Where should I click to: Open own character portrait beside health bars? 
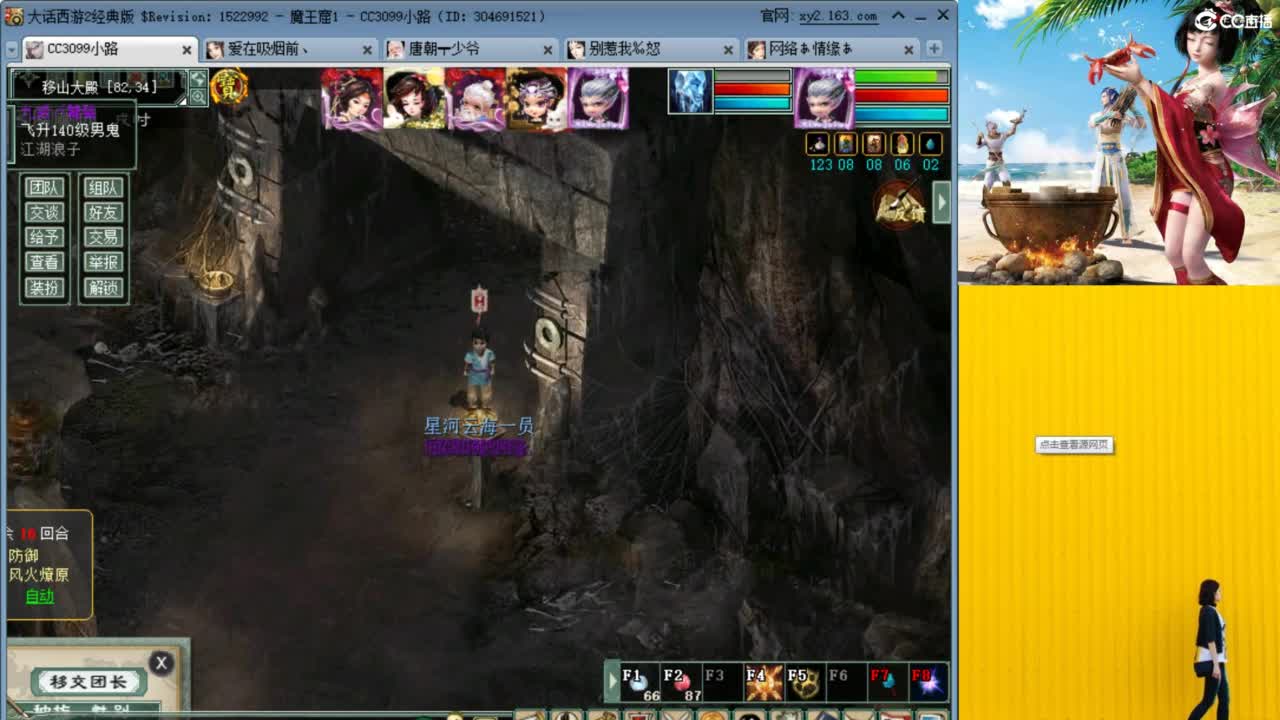pos(824,98)
